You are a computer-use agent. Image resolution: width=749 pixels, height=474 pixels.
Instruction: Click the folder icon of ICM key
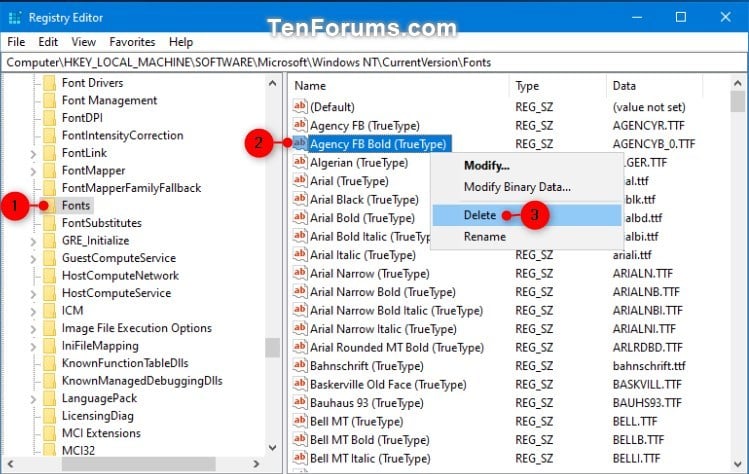[x=49, y=311]
